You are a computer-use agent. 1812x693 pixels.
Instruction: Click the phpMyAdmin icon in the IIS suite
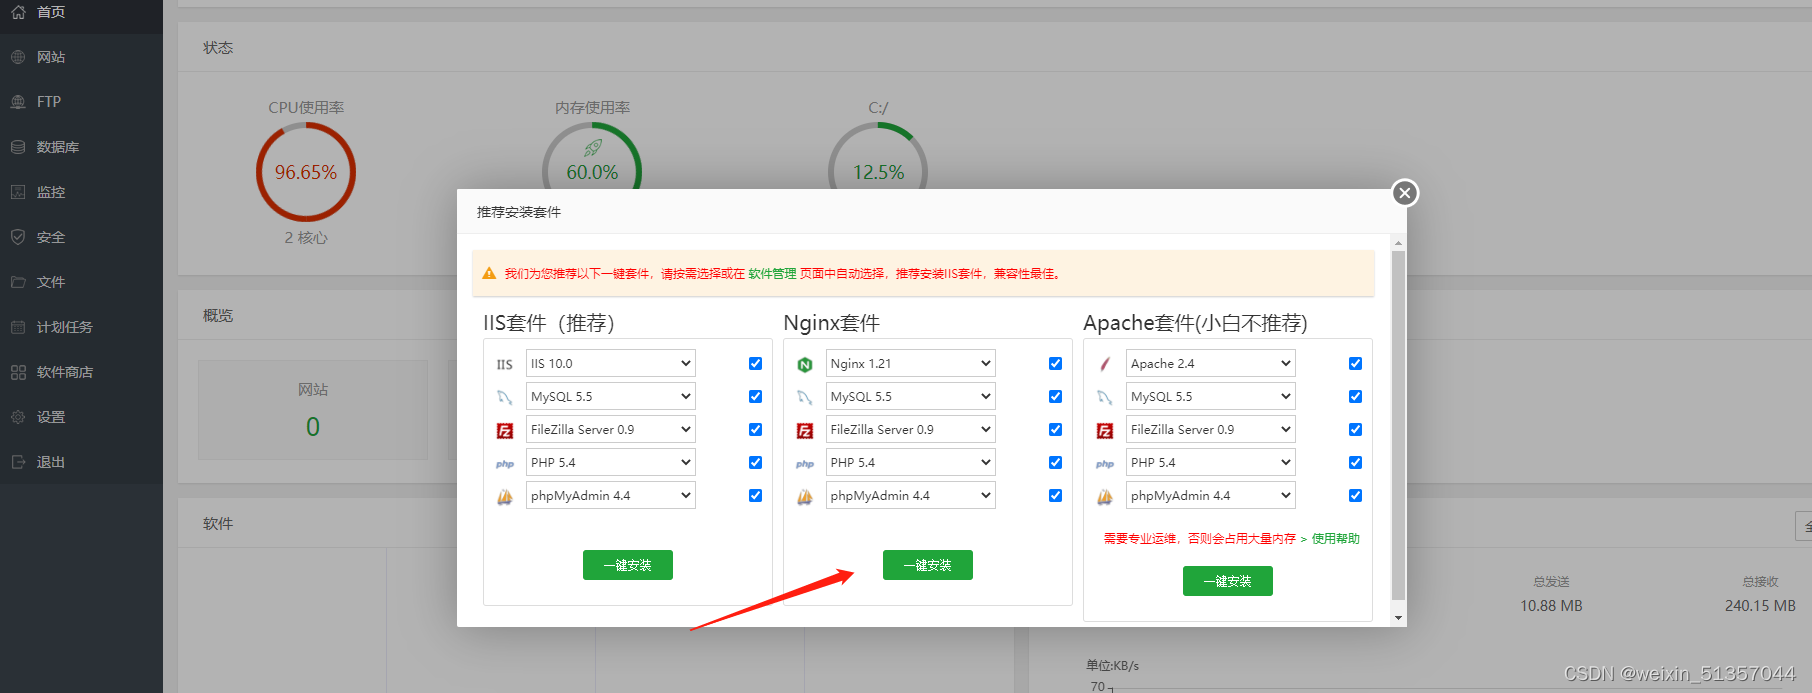[505, 497]
